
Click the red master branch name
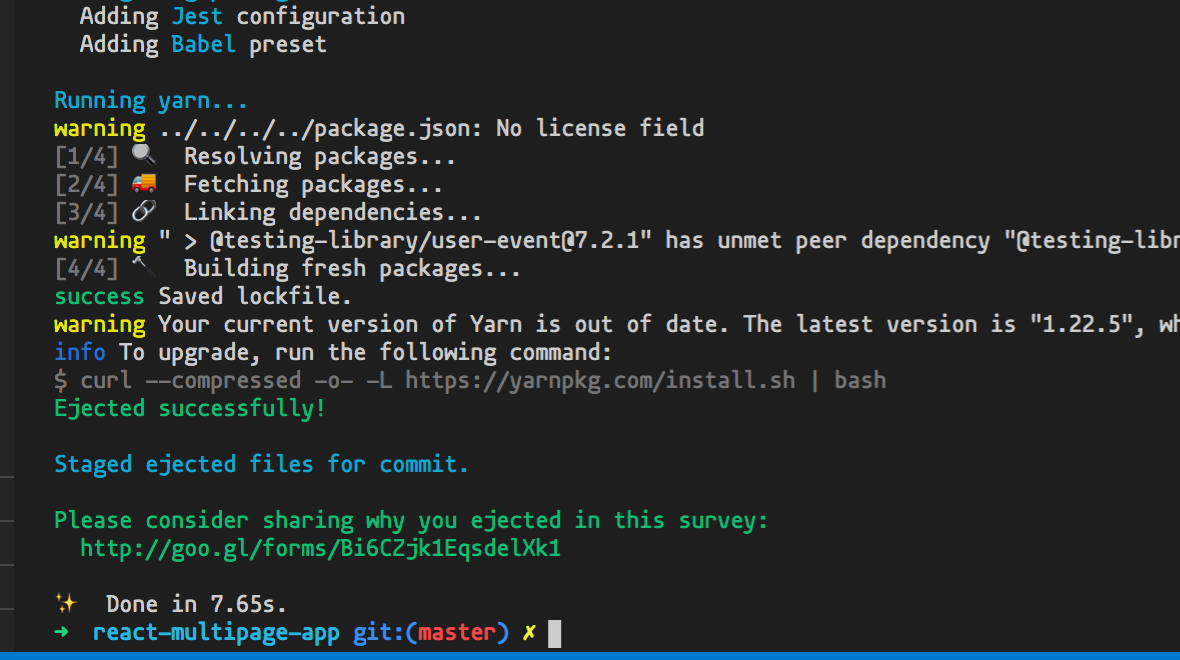pos(457,633)
